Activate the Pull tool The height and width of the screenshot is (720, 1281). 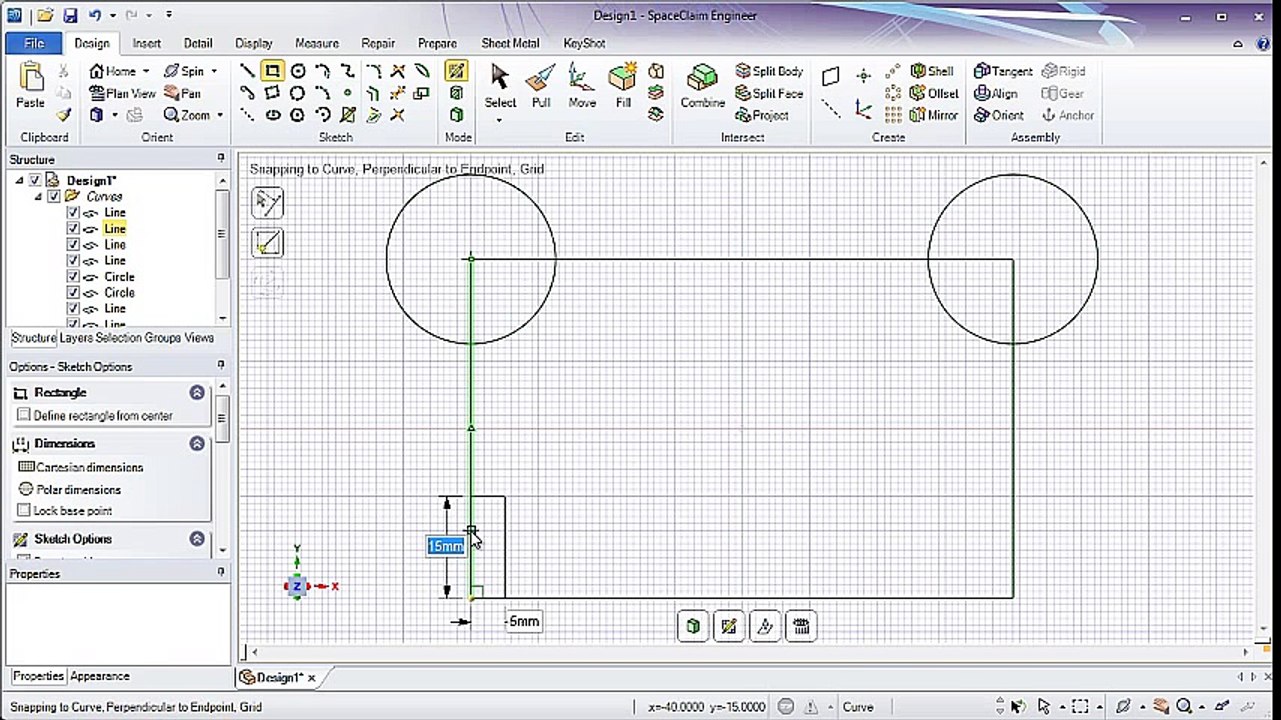click(541, 86)
